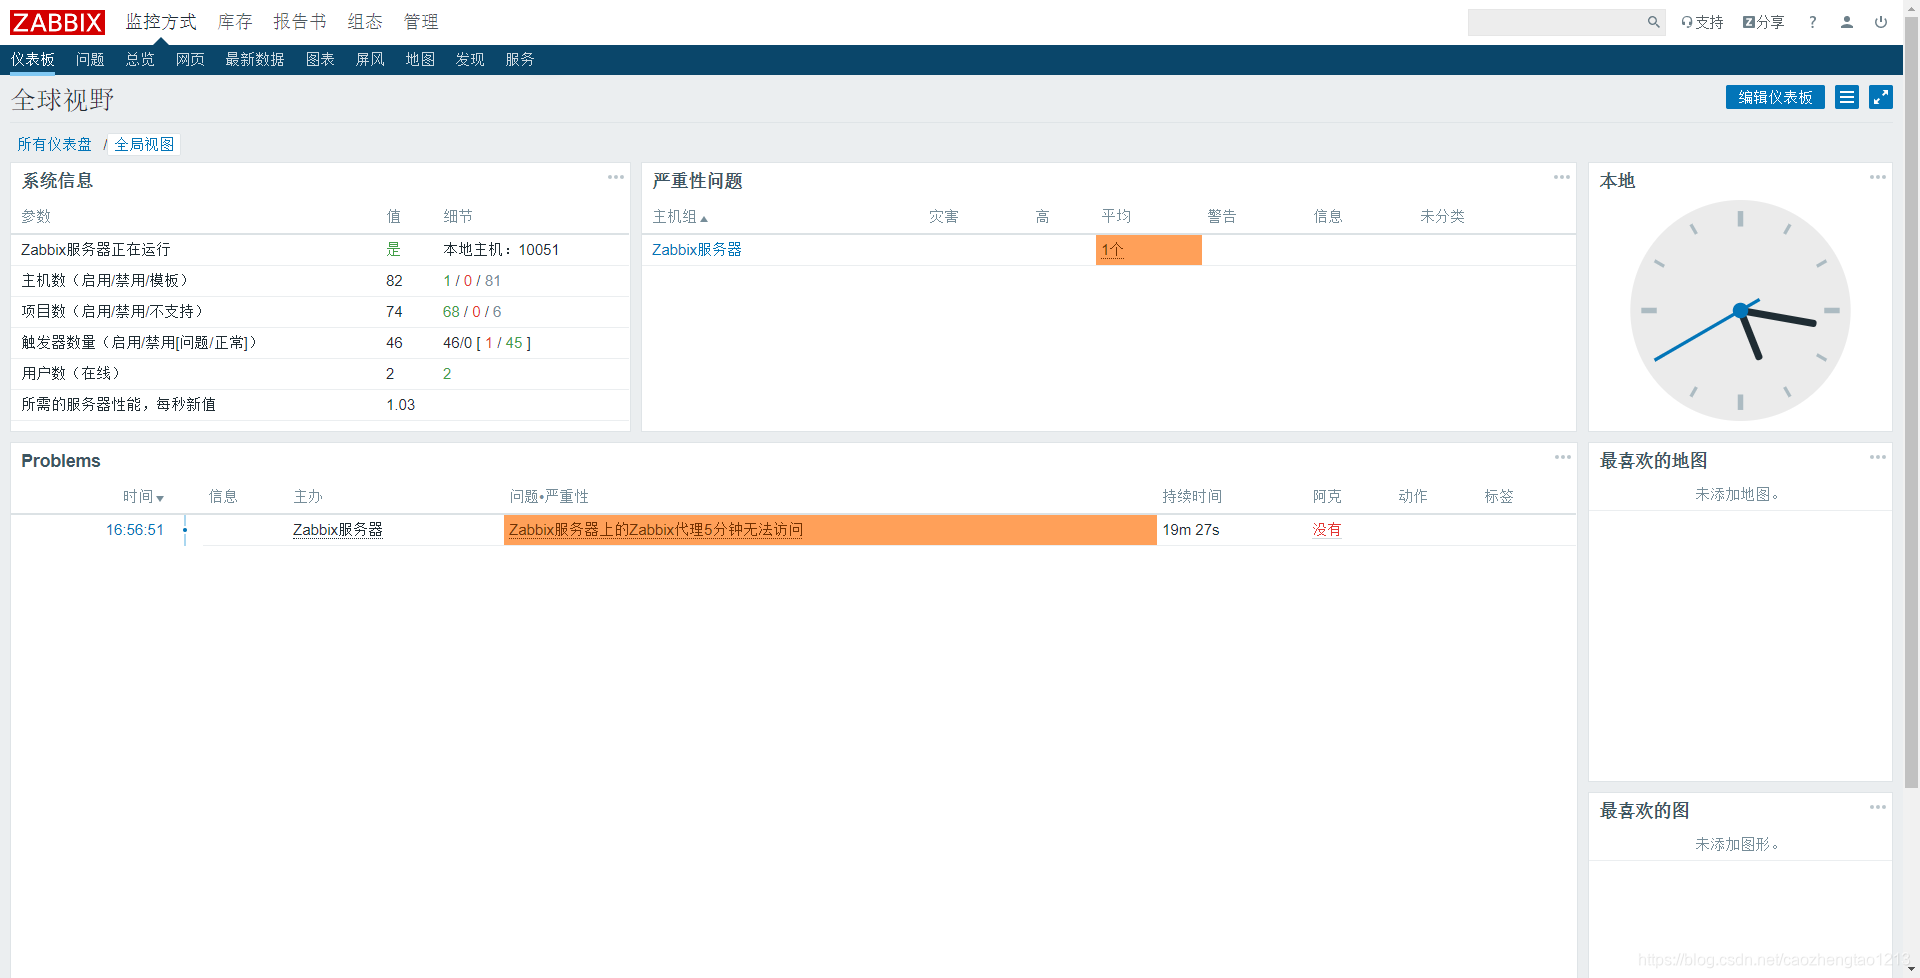Open the user profile icon
The image size is (1920, 978).
coord(1846,22)
